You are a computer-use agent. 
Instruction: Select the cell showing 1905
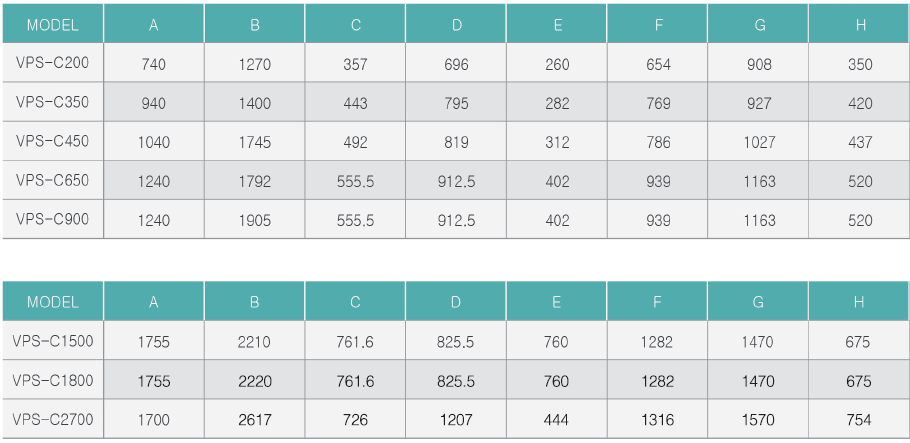click(254, 221)
